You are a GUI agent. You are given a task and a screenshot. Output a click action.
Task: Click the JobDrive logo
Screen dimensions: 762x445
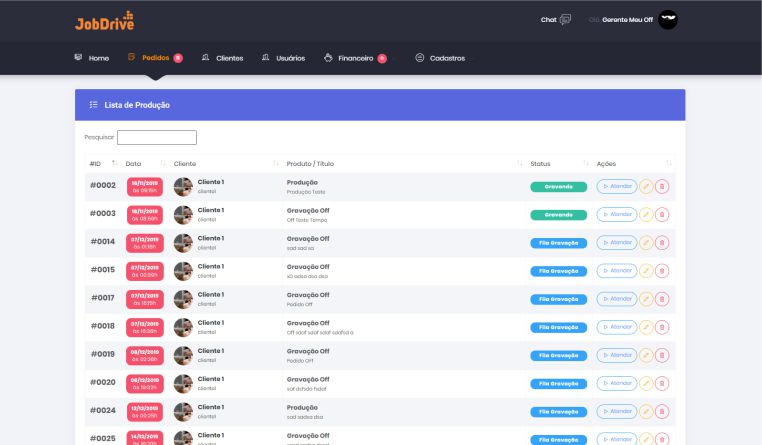tap(103, 21)
